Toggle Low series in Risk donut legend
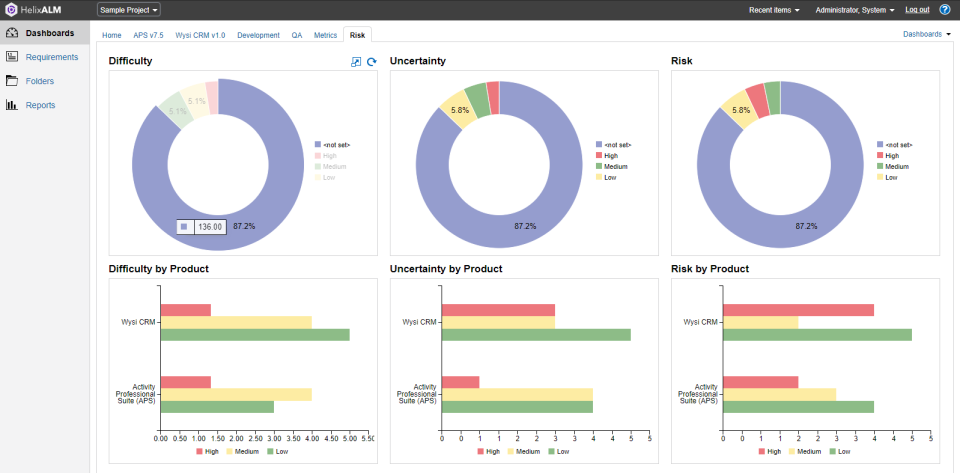Viewport: 960px width, 473px height. 888,177
